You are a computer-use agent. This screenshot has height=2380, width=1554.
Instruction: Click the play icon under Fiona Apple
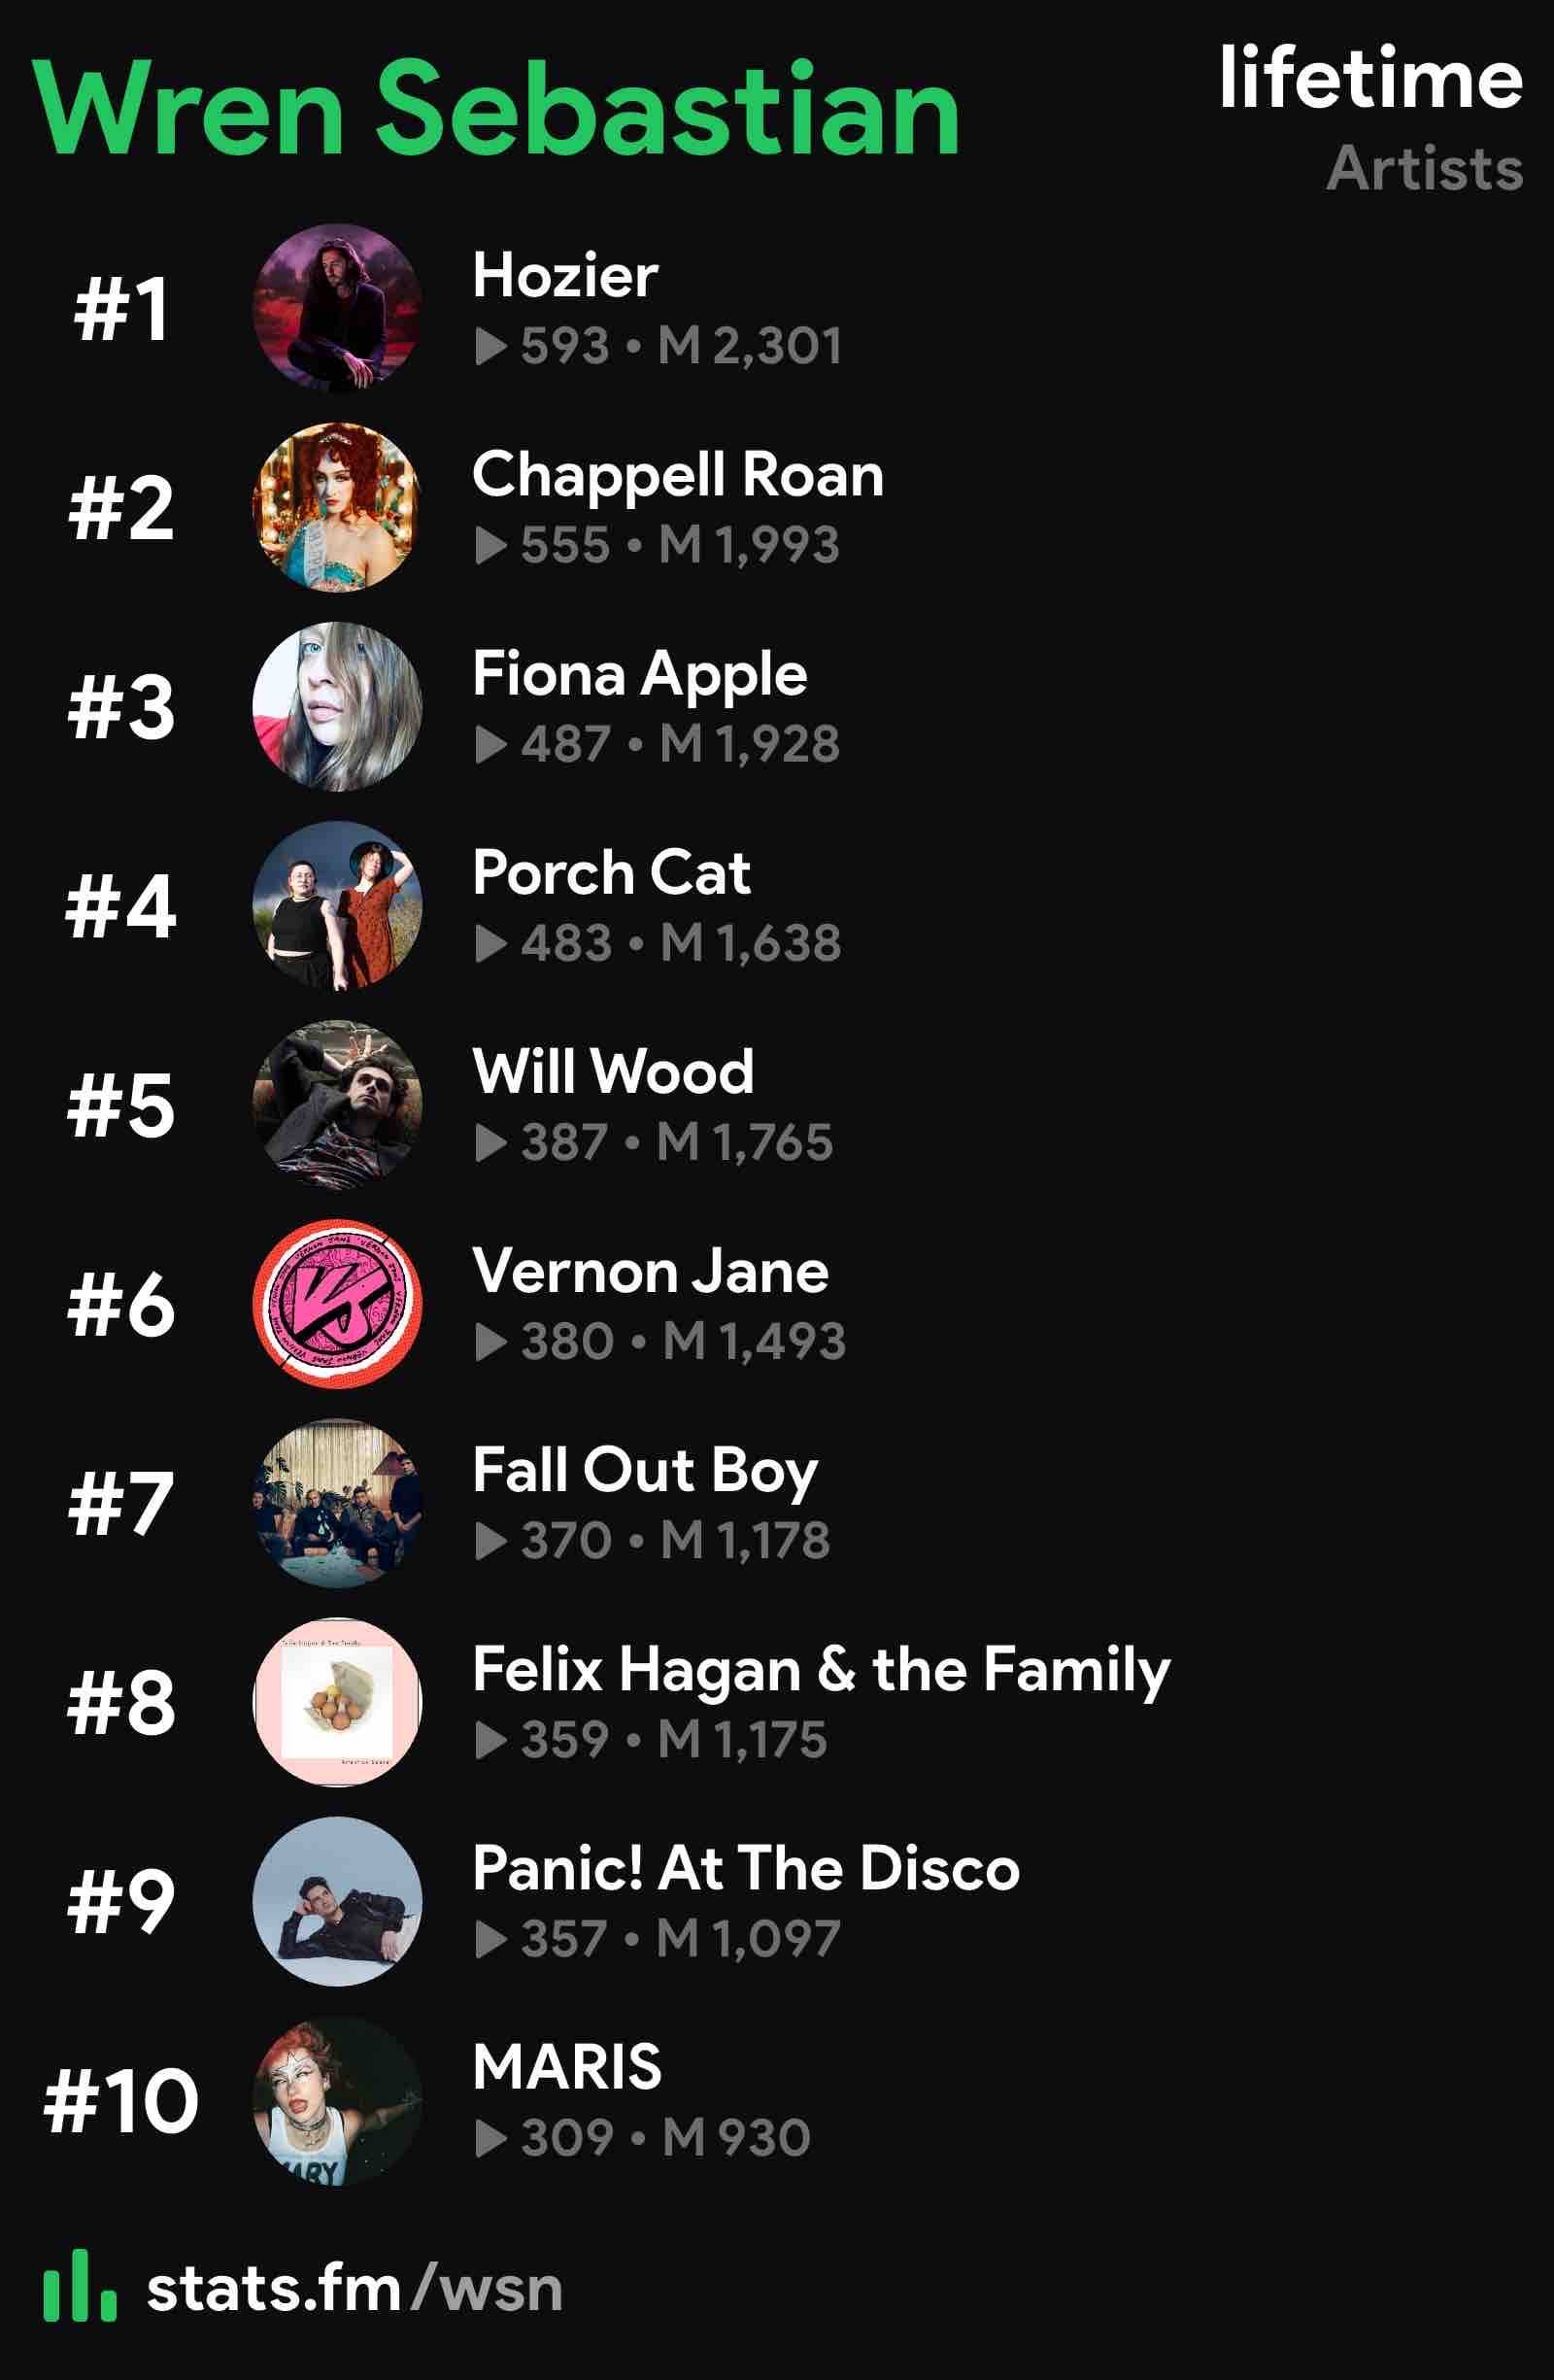(491, 744)
